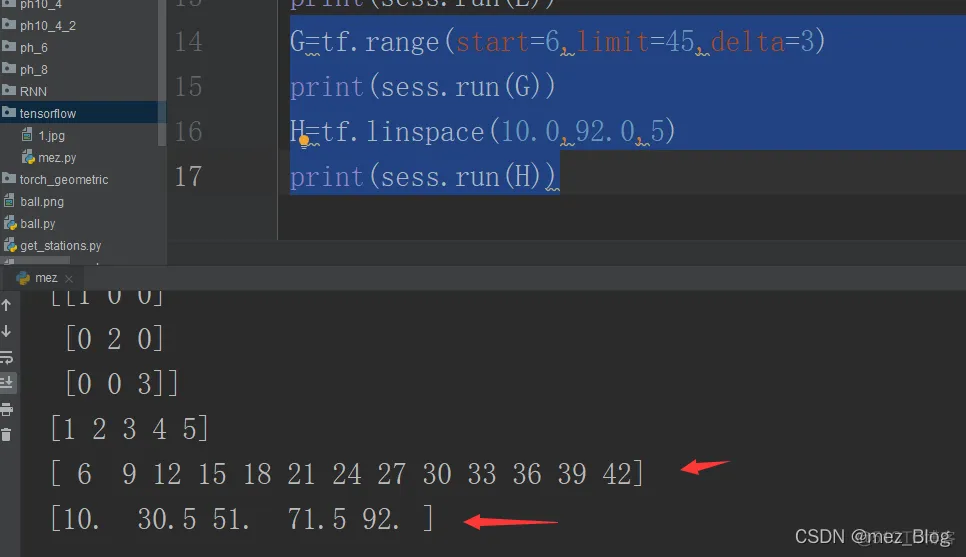Screen dimensions: 966x557
Task: Select the ph_8 folder
Action: pos(33,70)
